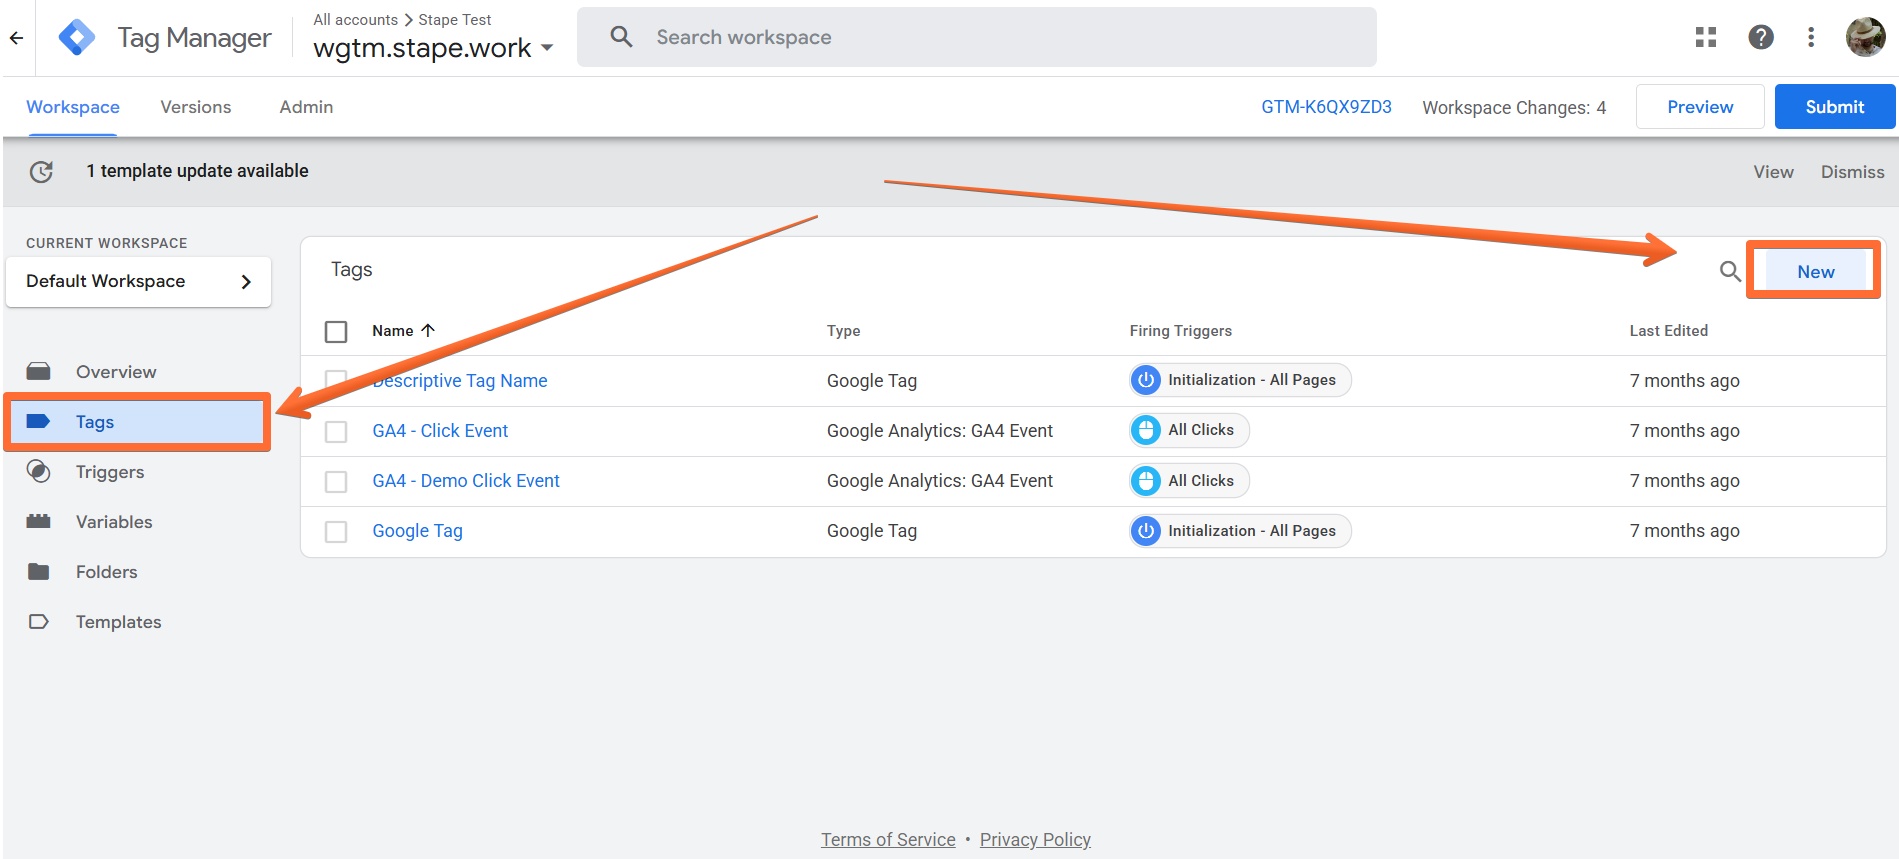Click the Preview button
This screenshot has height=859, width=1899.
[1700, 107]
